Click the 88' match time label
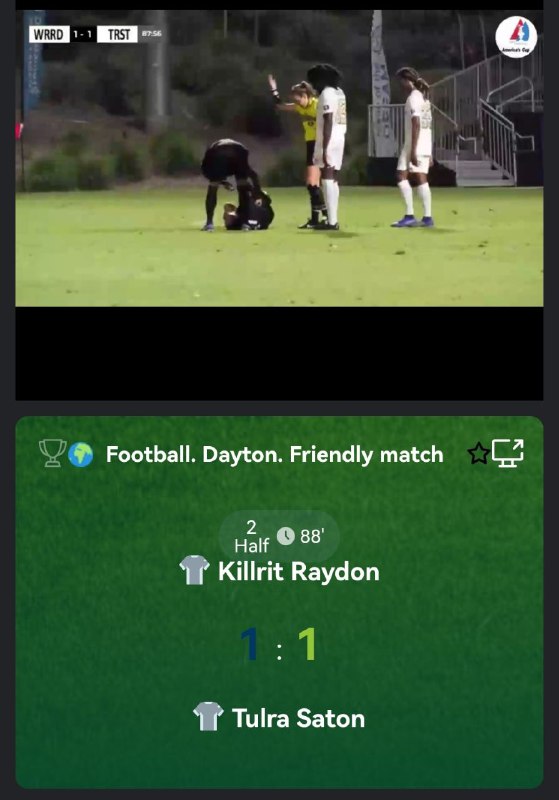 tap(312, 537)
